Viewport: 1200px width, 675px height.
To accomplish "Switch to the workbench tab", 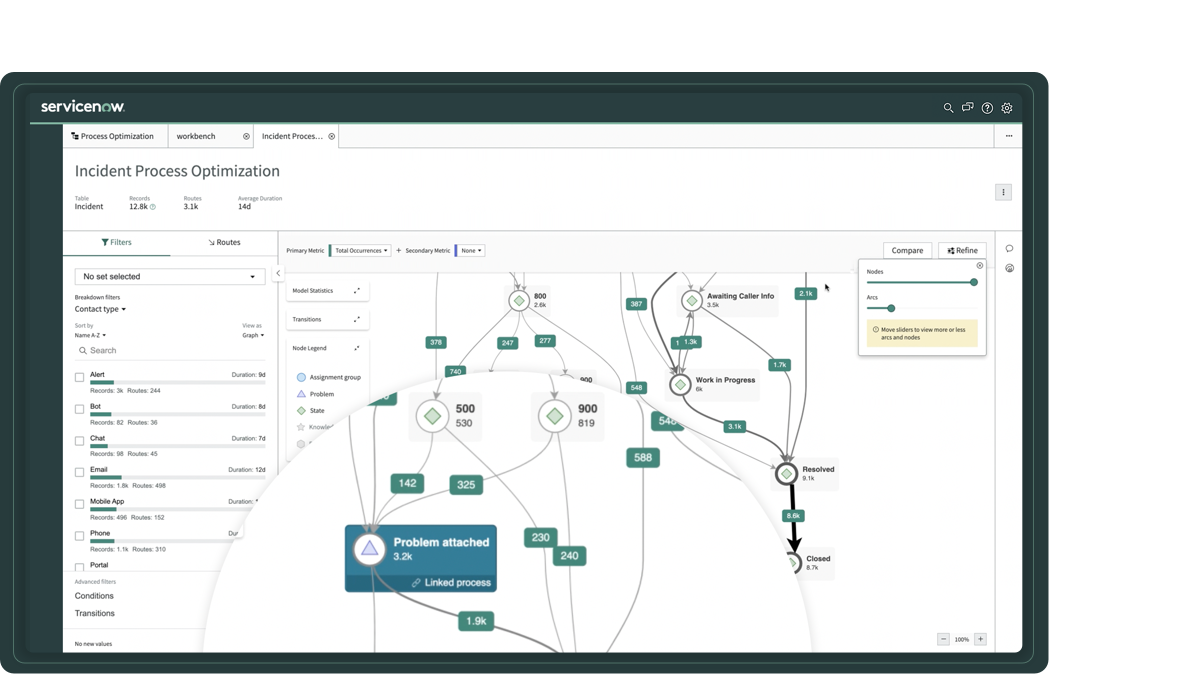I will pyautogui.click(x=196, y=136).
